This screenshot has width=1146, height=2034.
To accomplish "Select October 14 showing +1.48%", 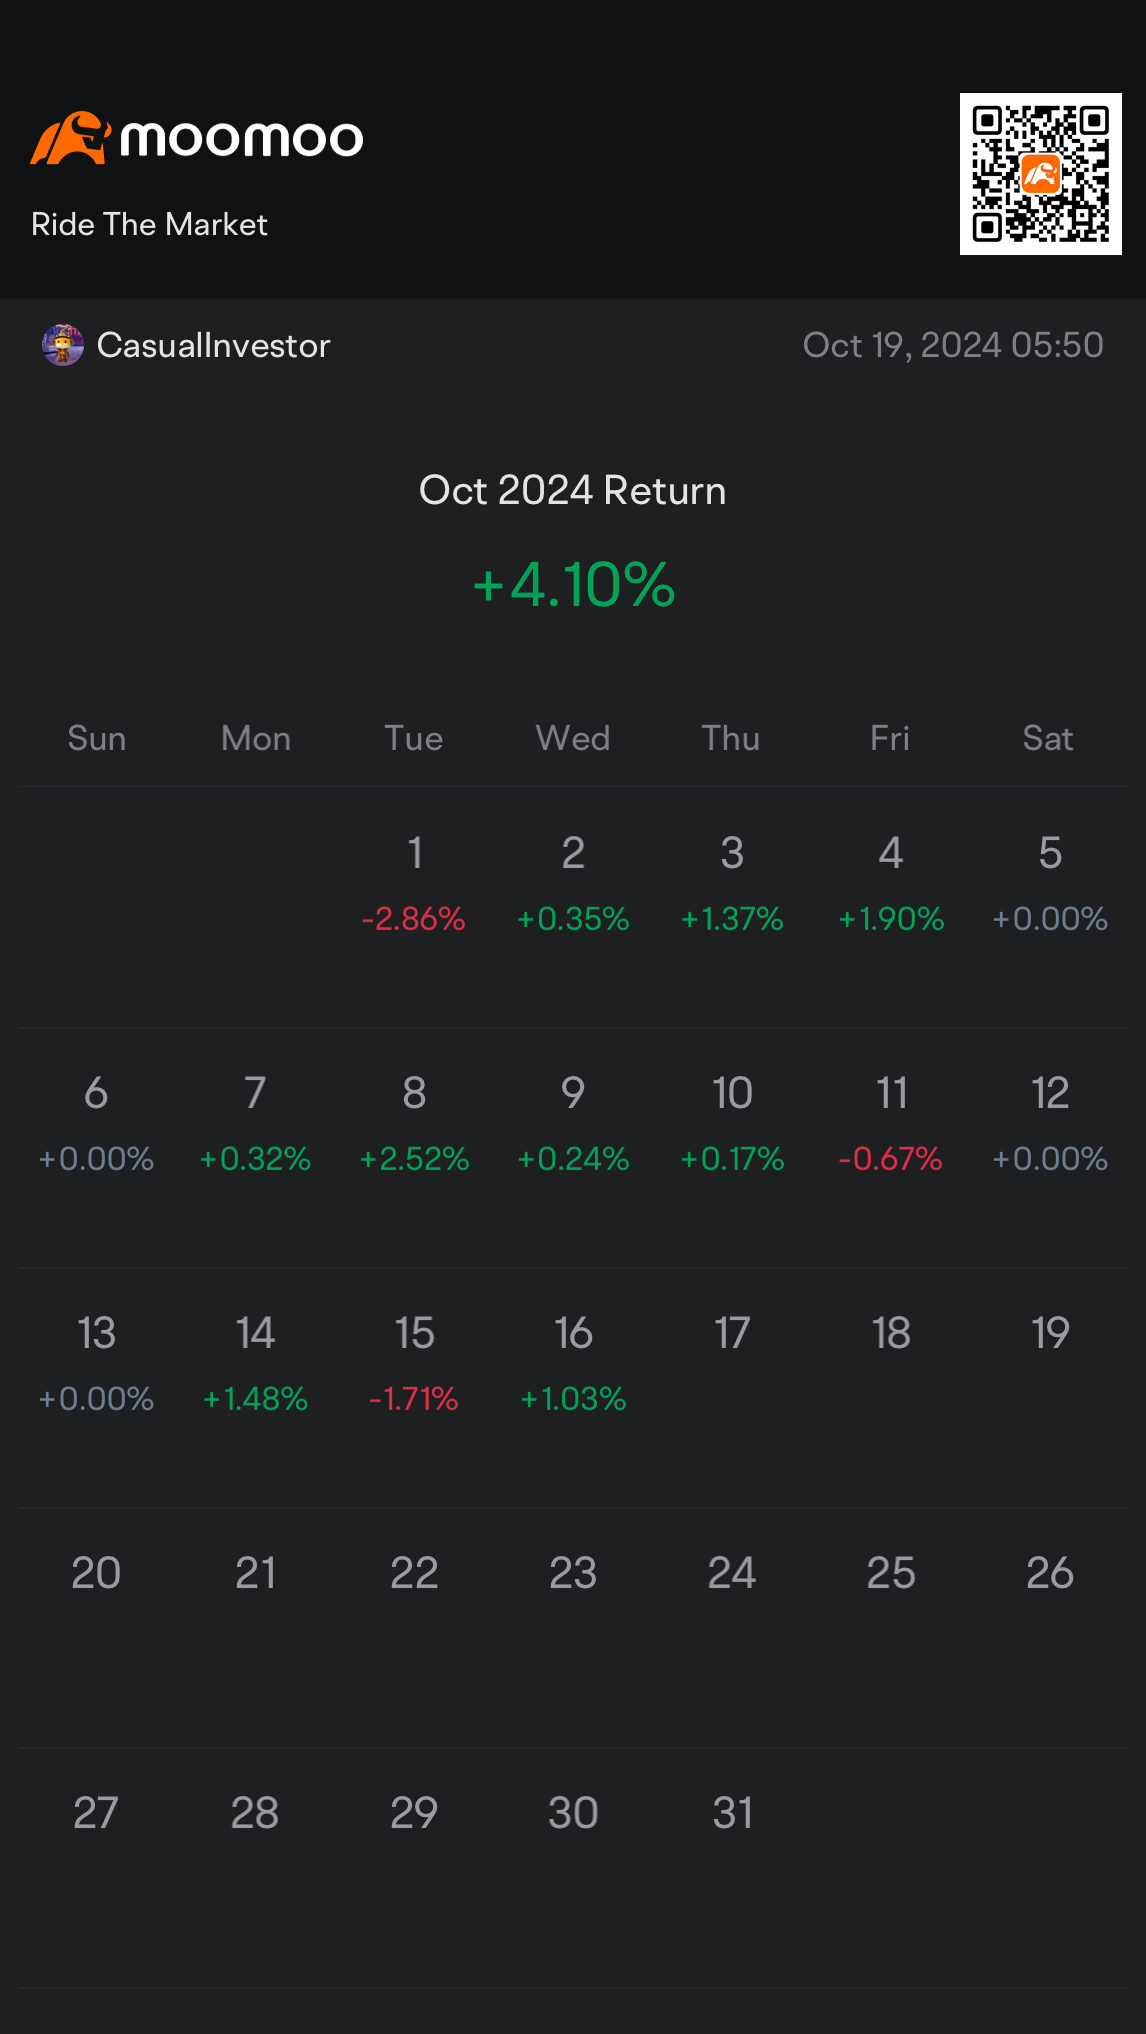I will (255, 1364).
